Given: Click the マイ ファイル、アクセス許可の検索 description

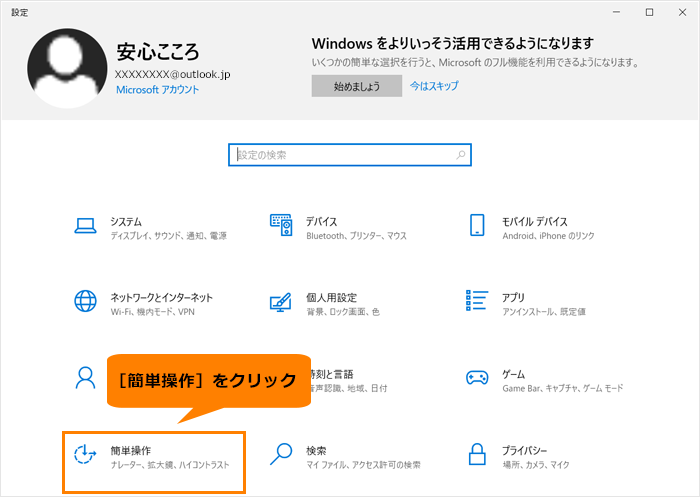Looking at the screenshot, I should (x=363, y=465).
